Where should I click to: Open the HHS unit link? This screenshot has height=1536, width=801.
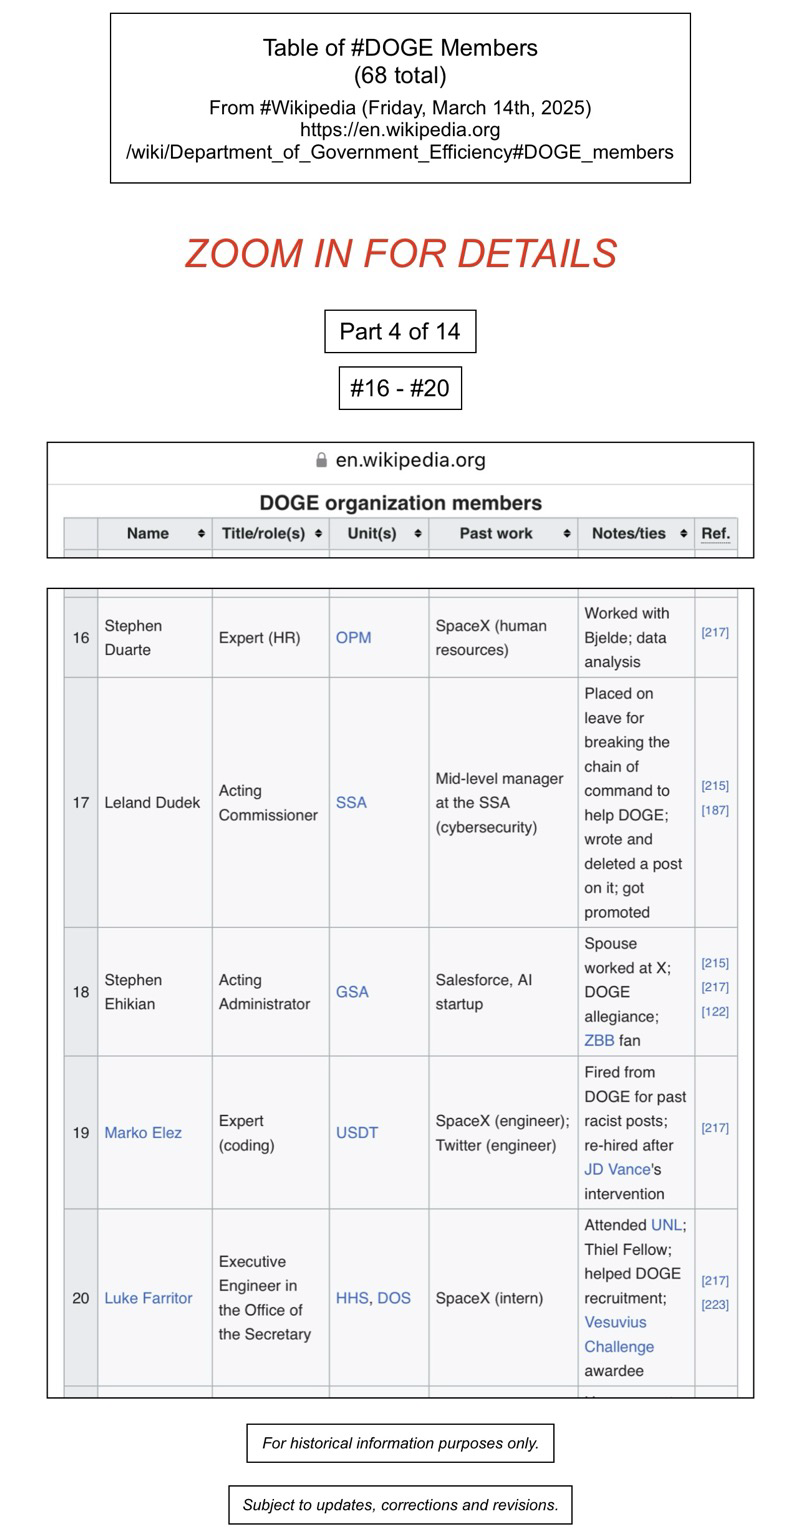(352, 1298)
